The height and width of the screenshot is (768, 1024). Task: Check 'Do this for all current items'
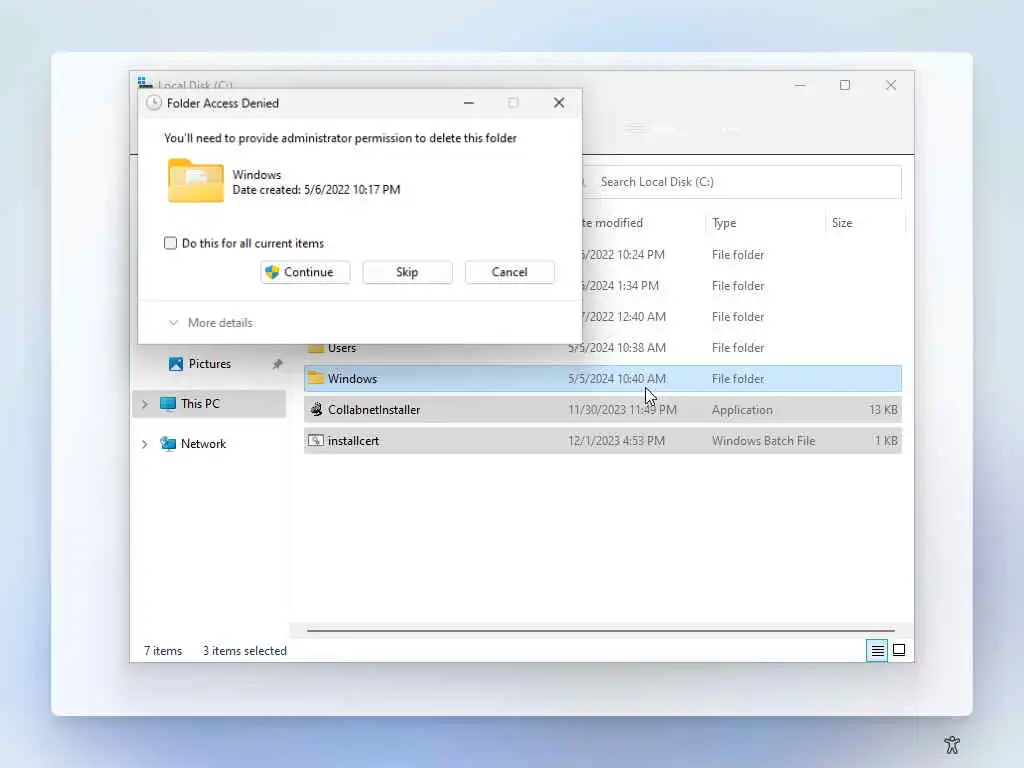(170, 243)
